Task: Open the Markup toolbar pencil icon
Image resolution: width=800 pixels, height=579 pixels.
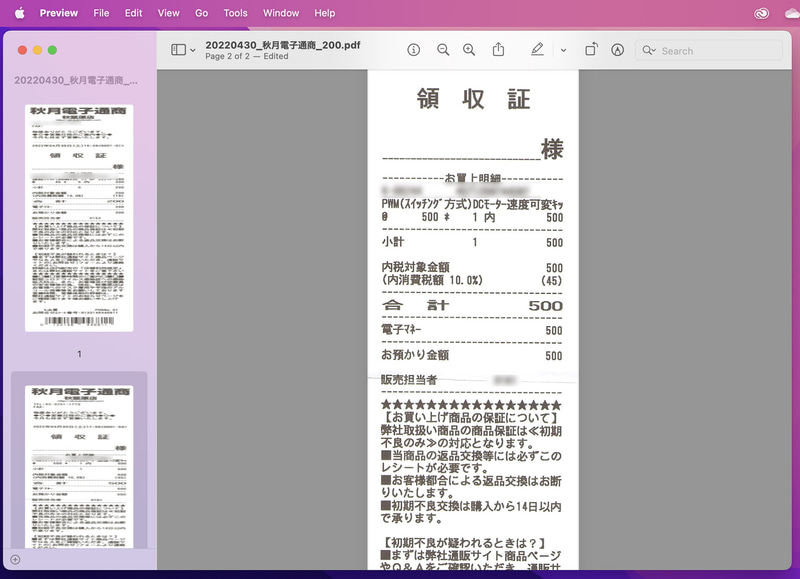Action: 537,50
